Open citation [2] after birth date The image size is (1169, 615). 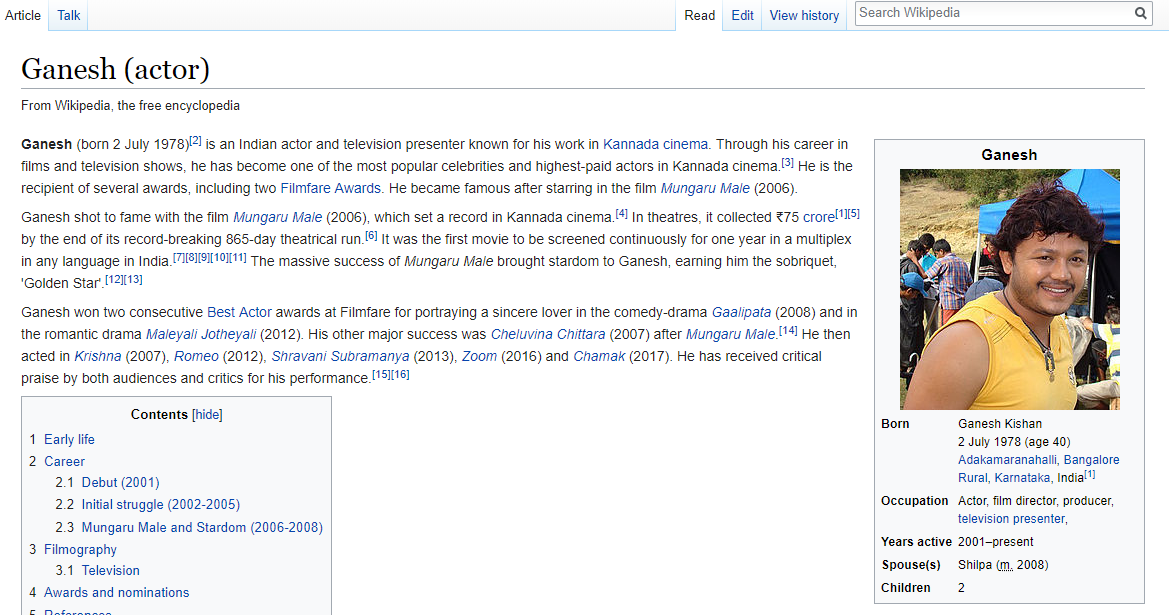coord(195,140)
